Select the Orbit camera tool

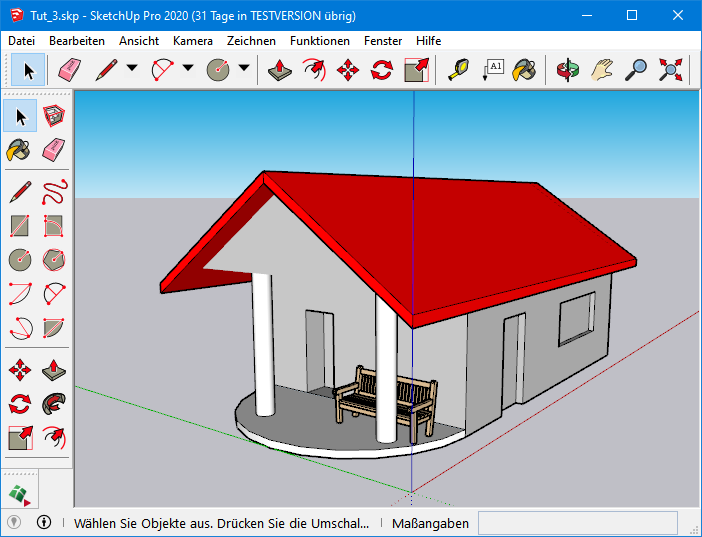coord(568,70)
